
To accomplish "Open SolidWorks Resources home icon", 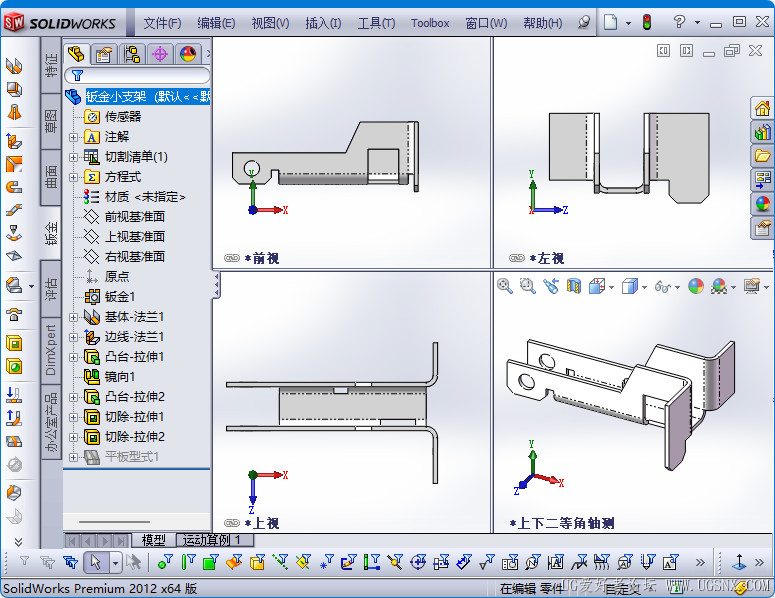I will click(762, 108).
